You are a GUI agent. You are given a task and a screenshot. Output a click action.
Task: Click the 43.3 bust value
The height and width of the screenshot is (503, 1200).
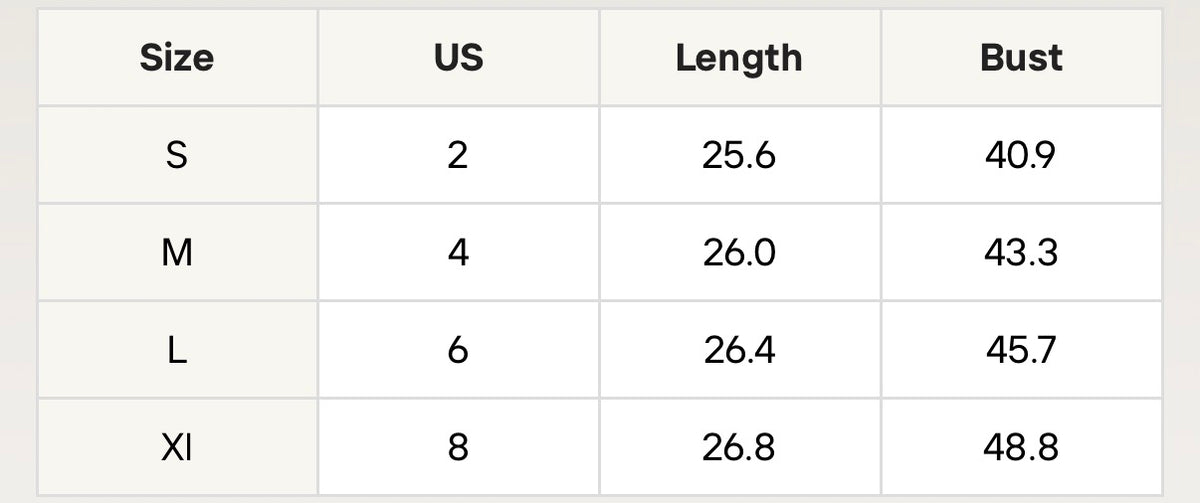click(x=1021, y=252)
